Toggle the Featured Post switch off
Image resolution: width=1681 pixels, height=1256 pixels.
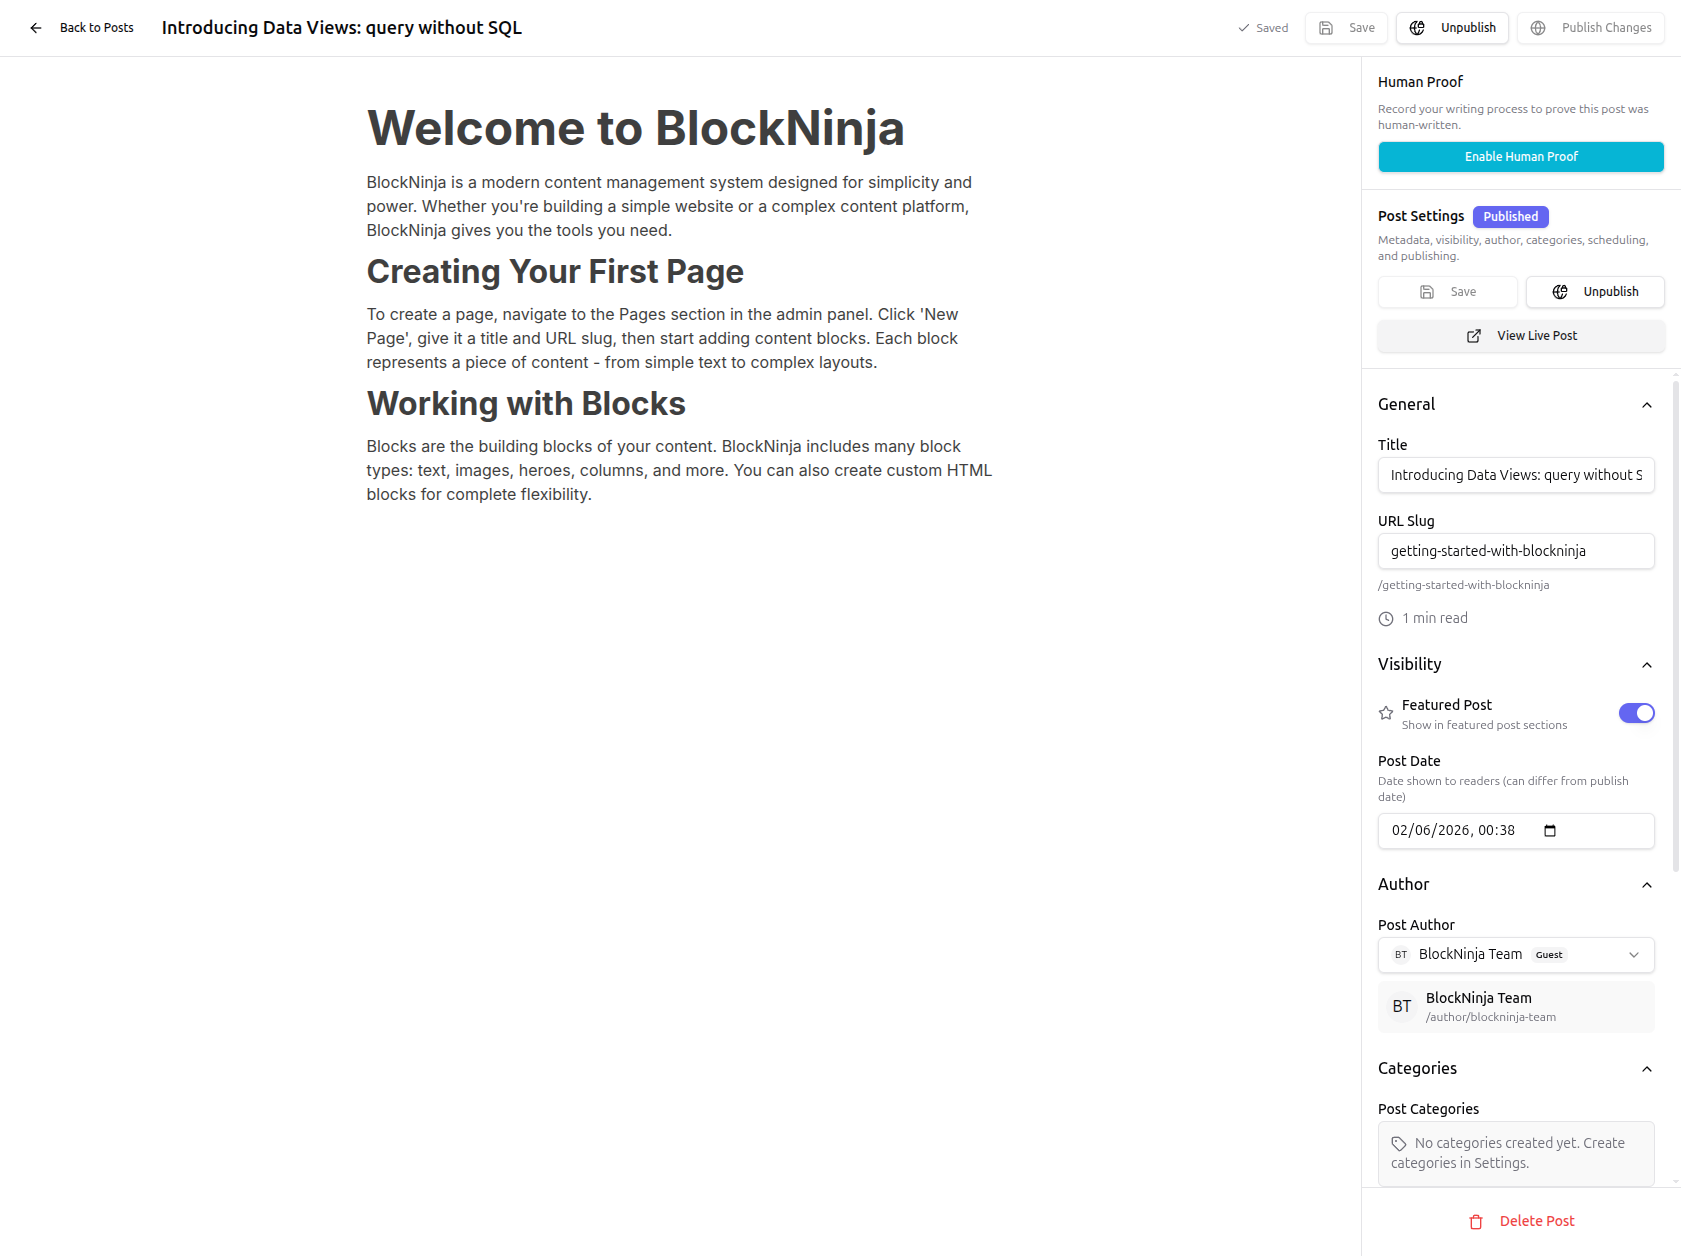(1637, 713)
